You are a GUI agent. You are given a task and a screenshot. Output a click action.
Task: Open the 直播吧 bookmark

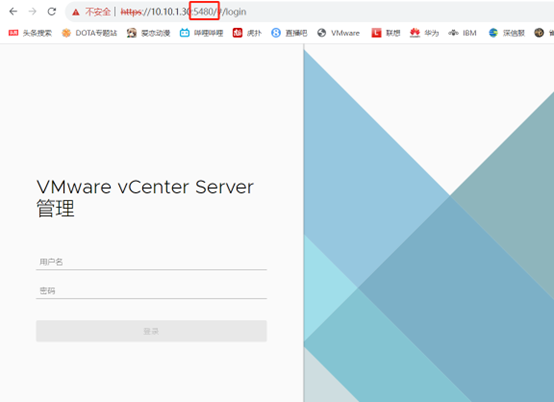[289, 33]
